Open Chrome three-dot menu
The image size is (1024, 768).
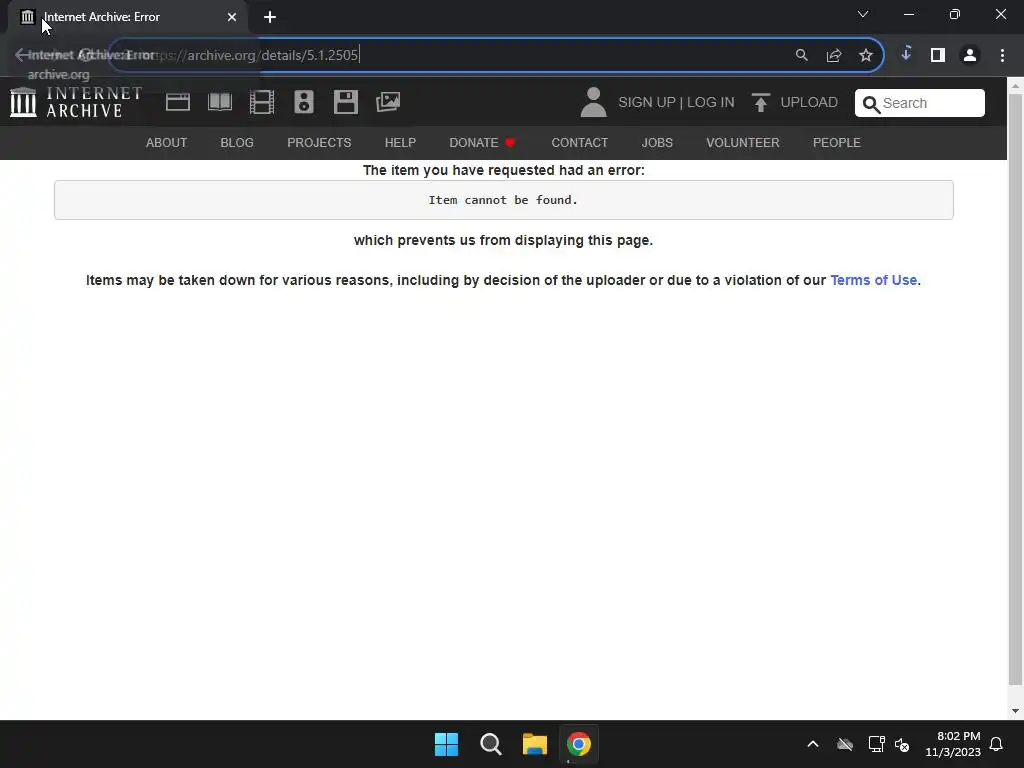click(1002, 55)
